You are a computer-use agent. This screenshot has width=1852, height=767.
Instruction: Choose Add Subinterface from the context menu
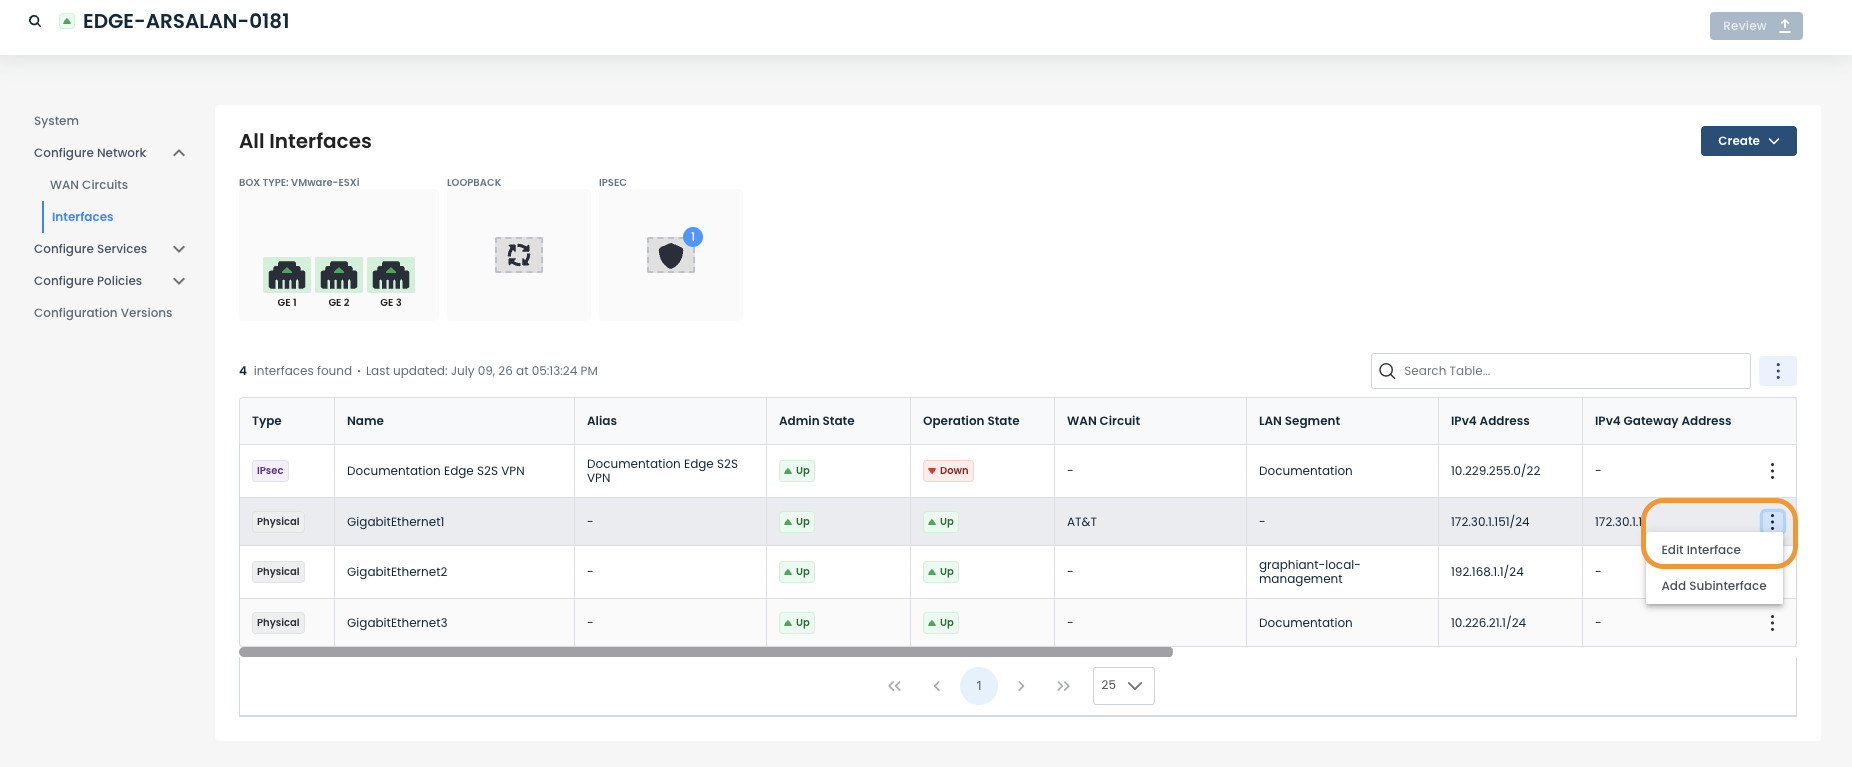(1714, 586)
